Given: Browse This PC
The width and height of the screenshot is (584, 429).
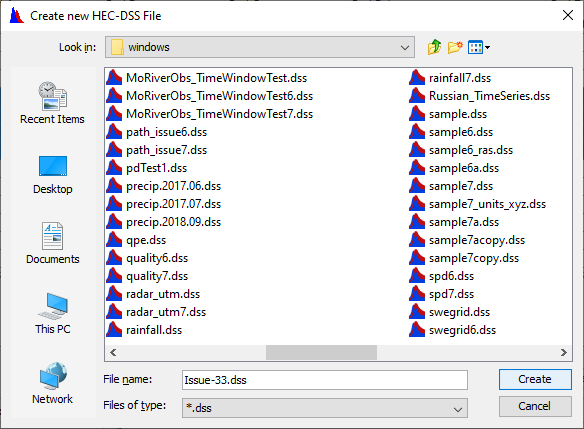Looking at the screenshot, I should tap(53, 314).
